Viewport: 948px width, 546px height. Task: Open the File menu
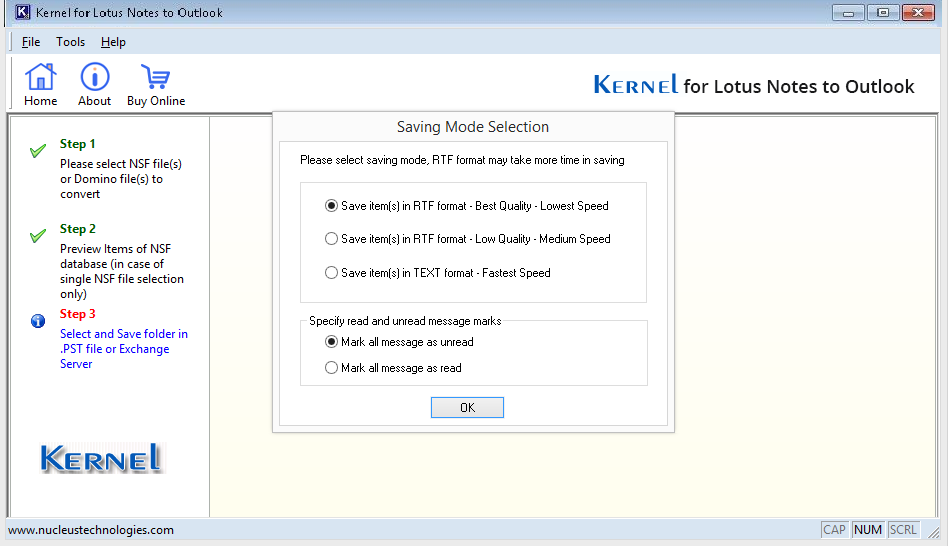tap(31, 42)
